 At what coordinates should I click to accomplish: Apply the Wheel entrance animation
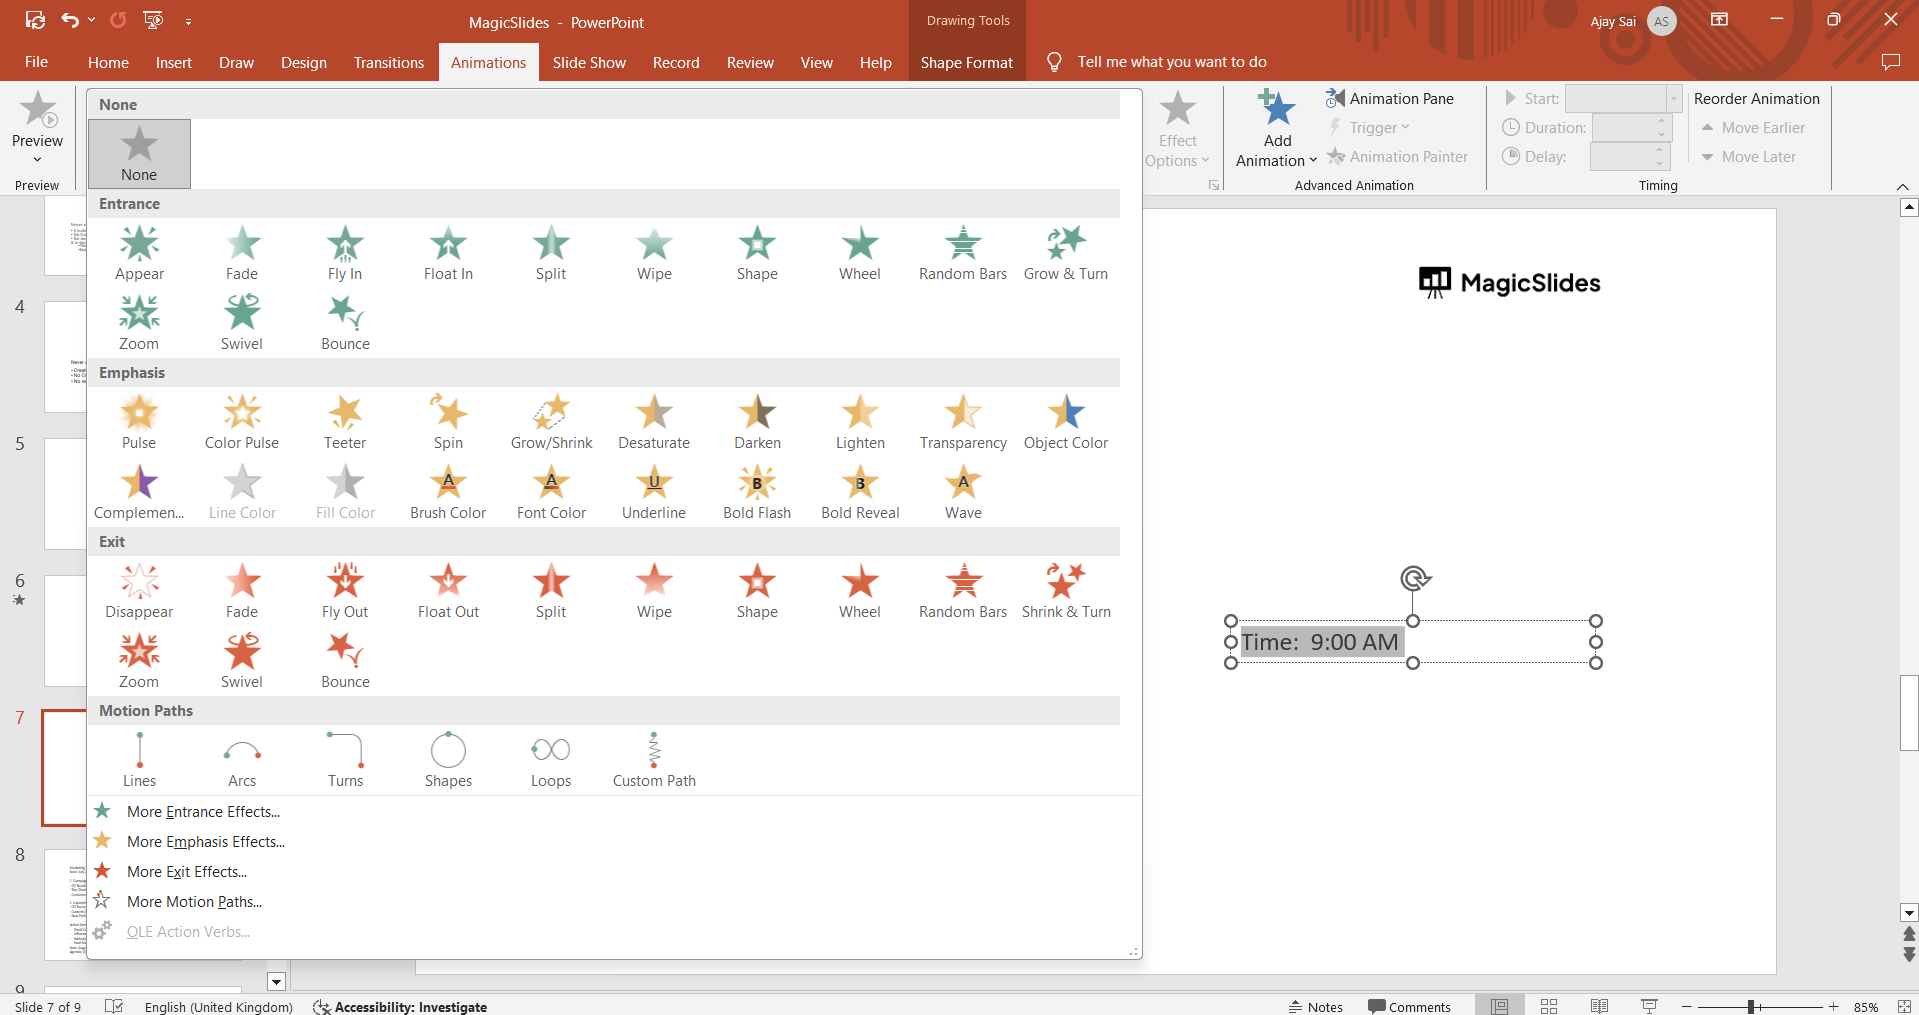(x=860, y=253)
